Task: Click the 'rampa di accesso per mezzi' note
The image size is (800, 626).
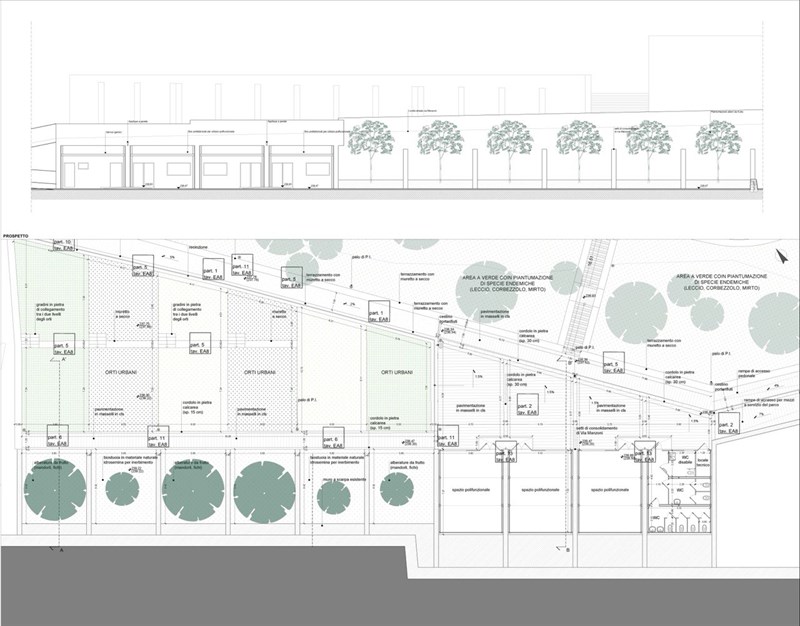Action: [x=768, y=402]
